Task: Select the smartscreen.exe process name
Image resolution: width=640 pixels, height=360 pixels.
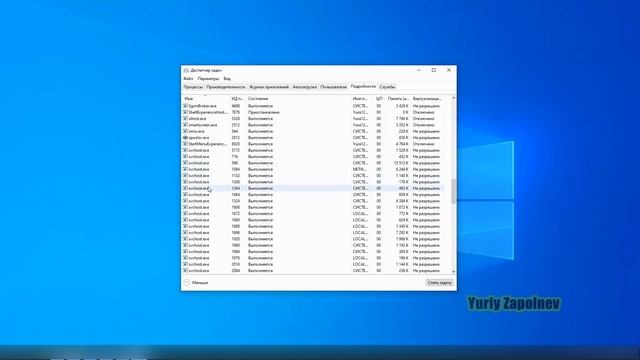Action: [x=203, y=125]
